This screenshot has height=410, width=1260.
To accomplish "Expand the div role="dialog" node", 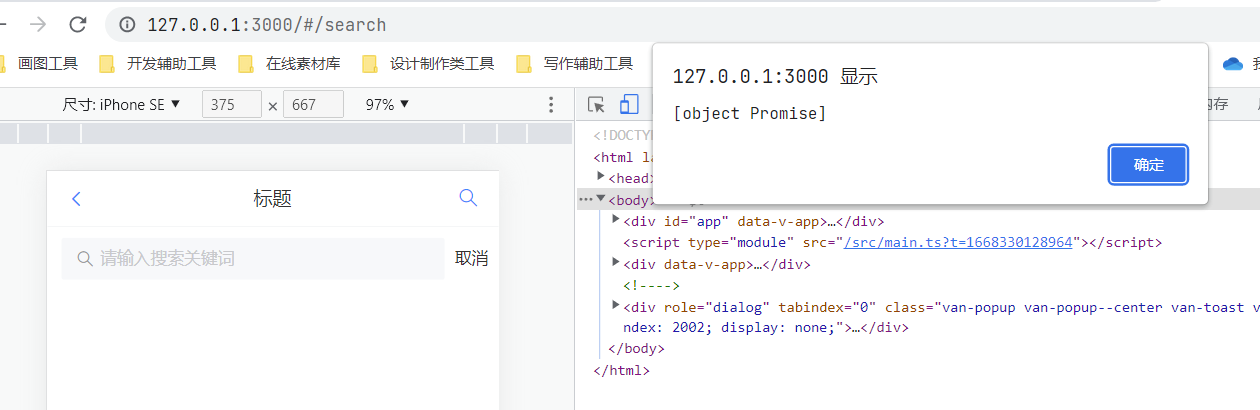I will [616, 306].
